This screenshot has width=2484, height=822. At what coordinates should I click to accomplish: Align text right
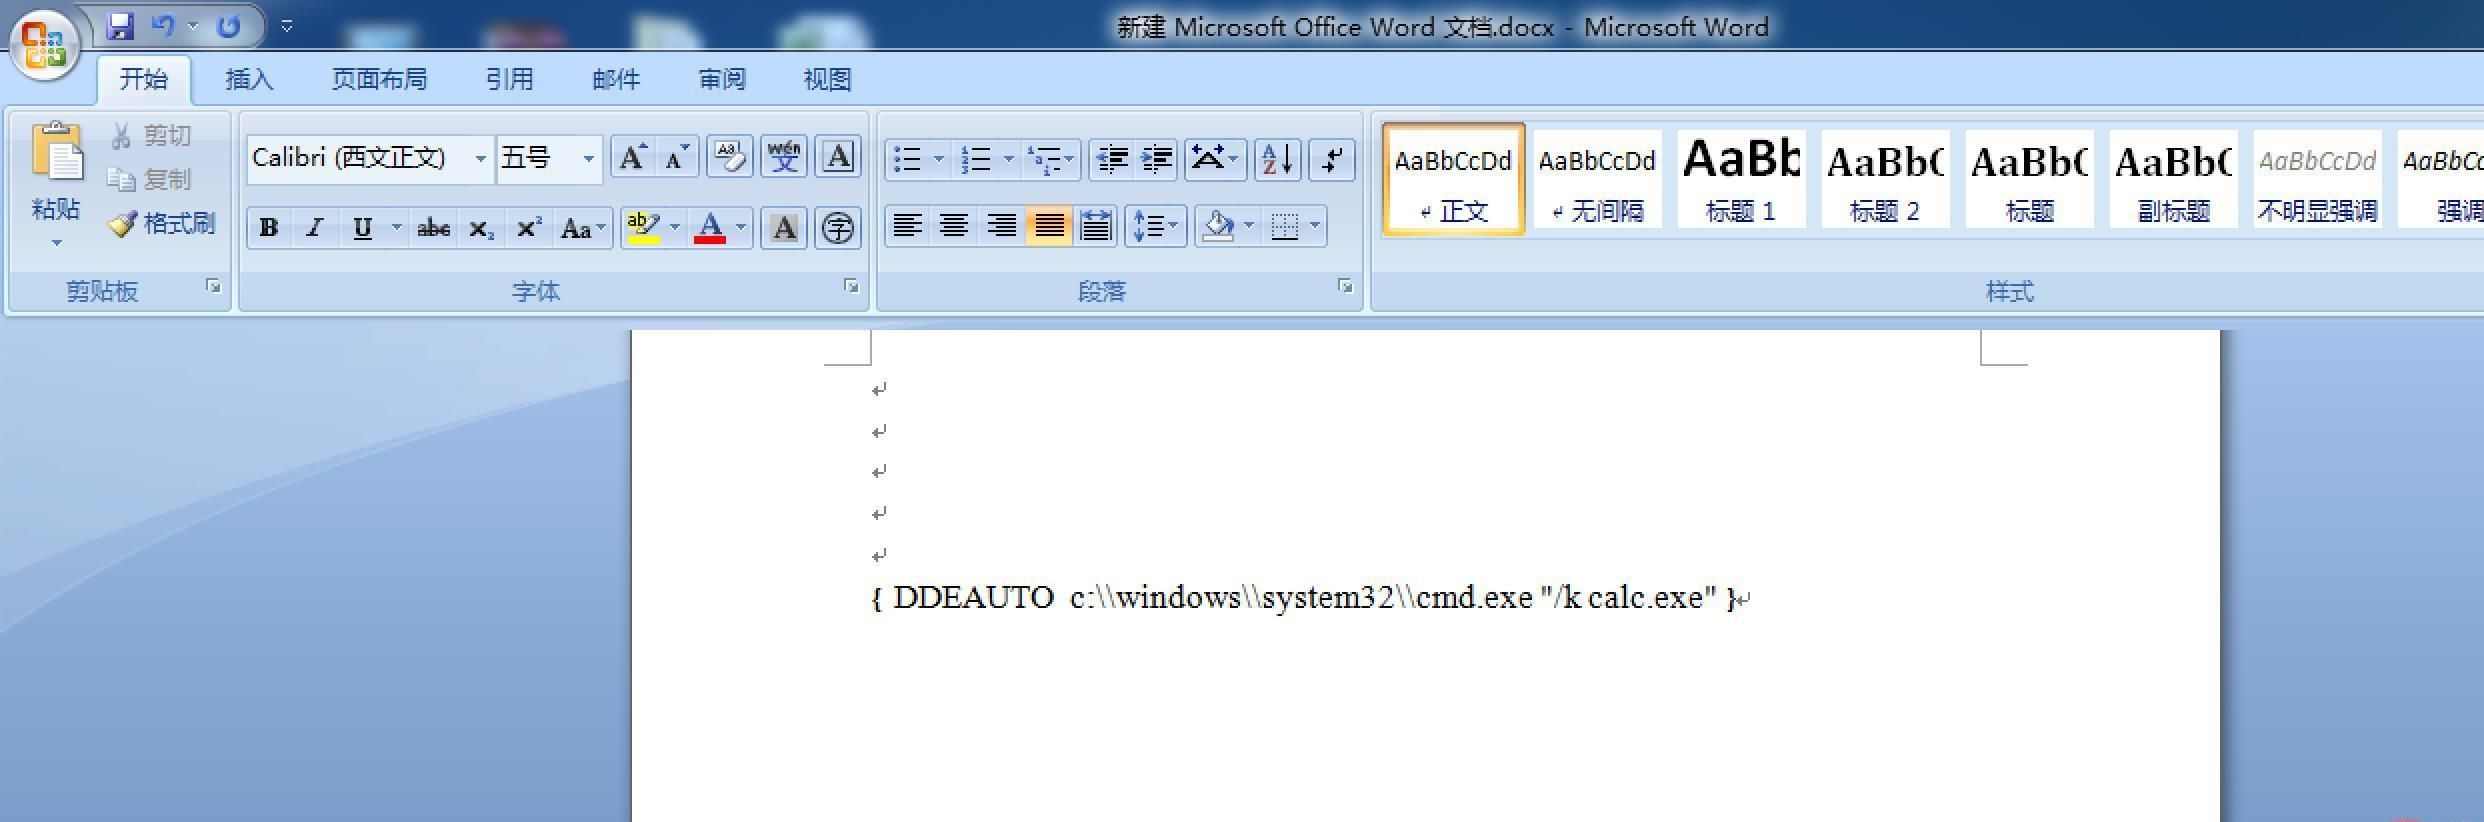coord(1001,227)
